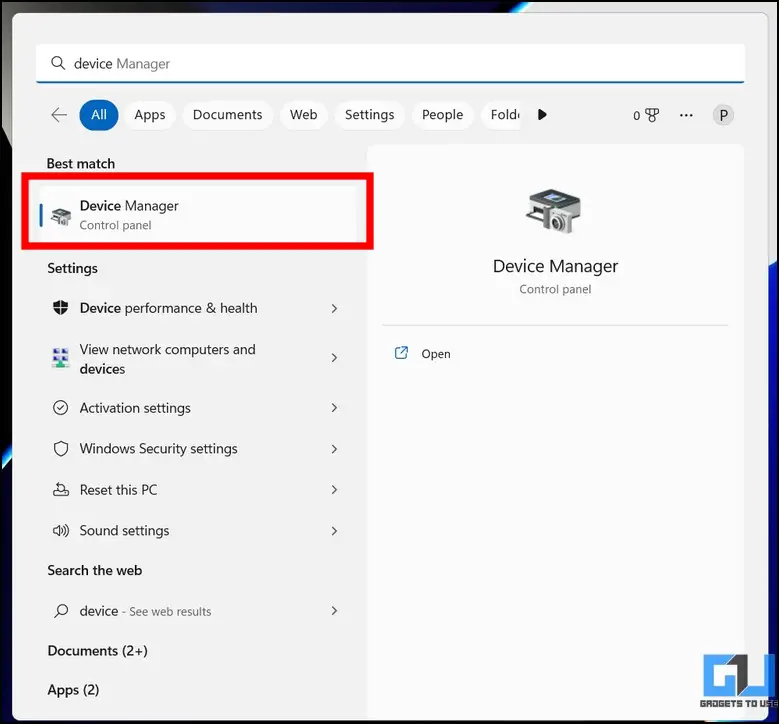Expand Activation settings chevron
The width and height of the screenshot is (779, 724).
334,408
